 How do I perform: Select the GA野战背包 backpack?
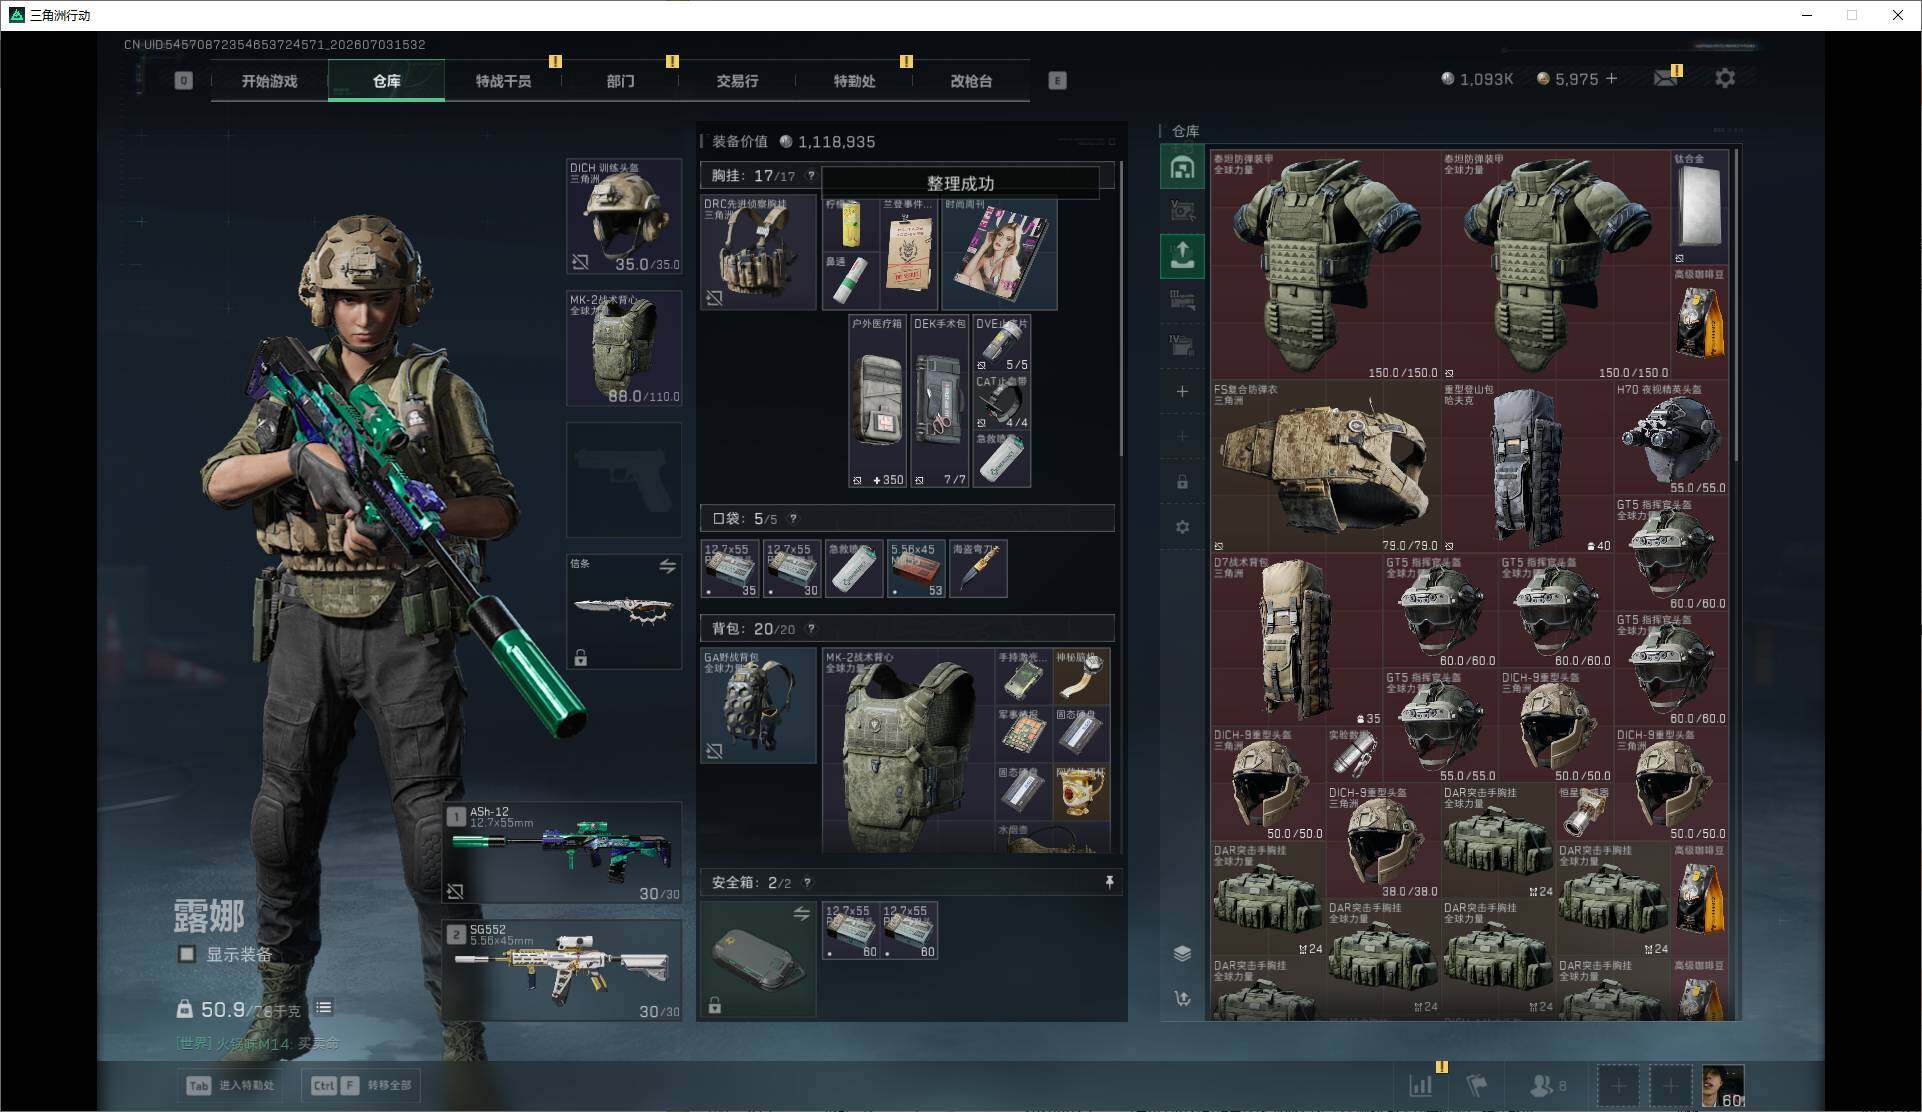[758, 706]
